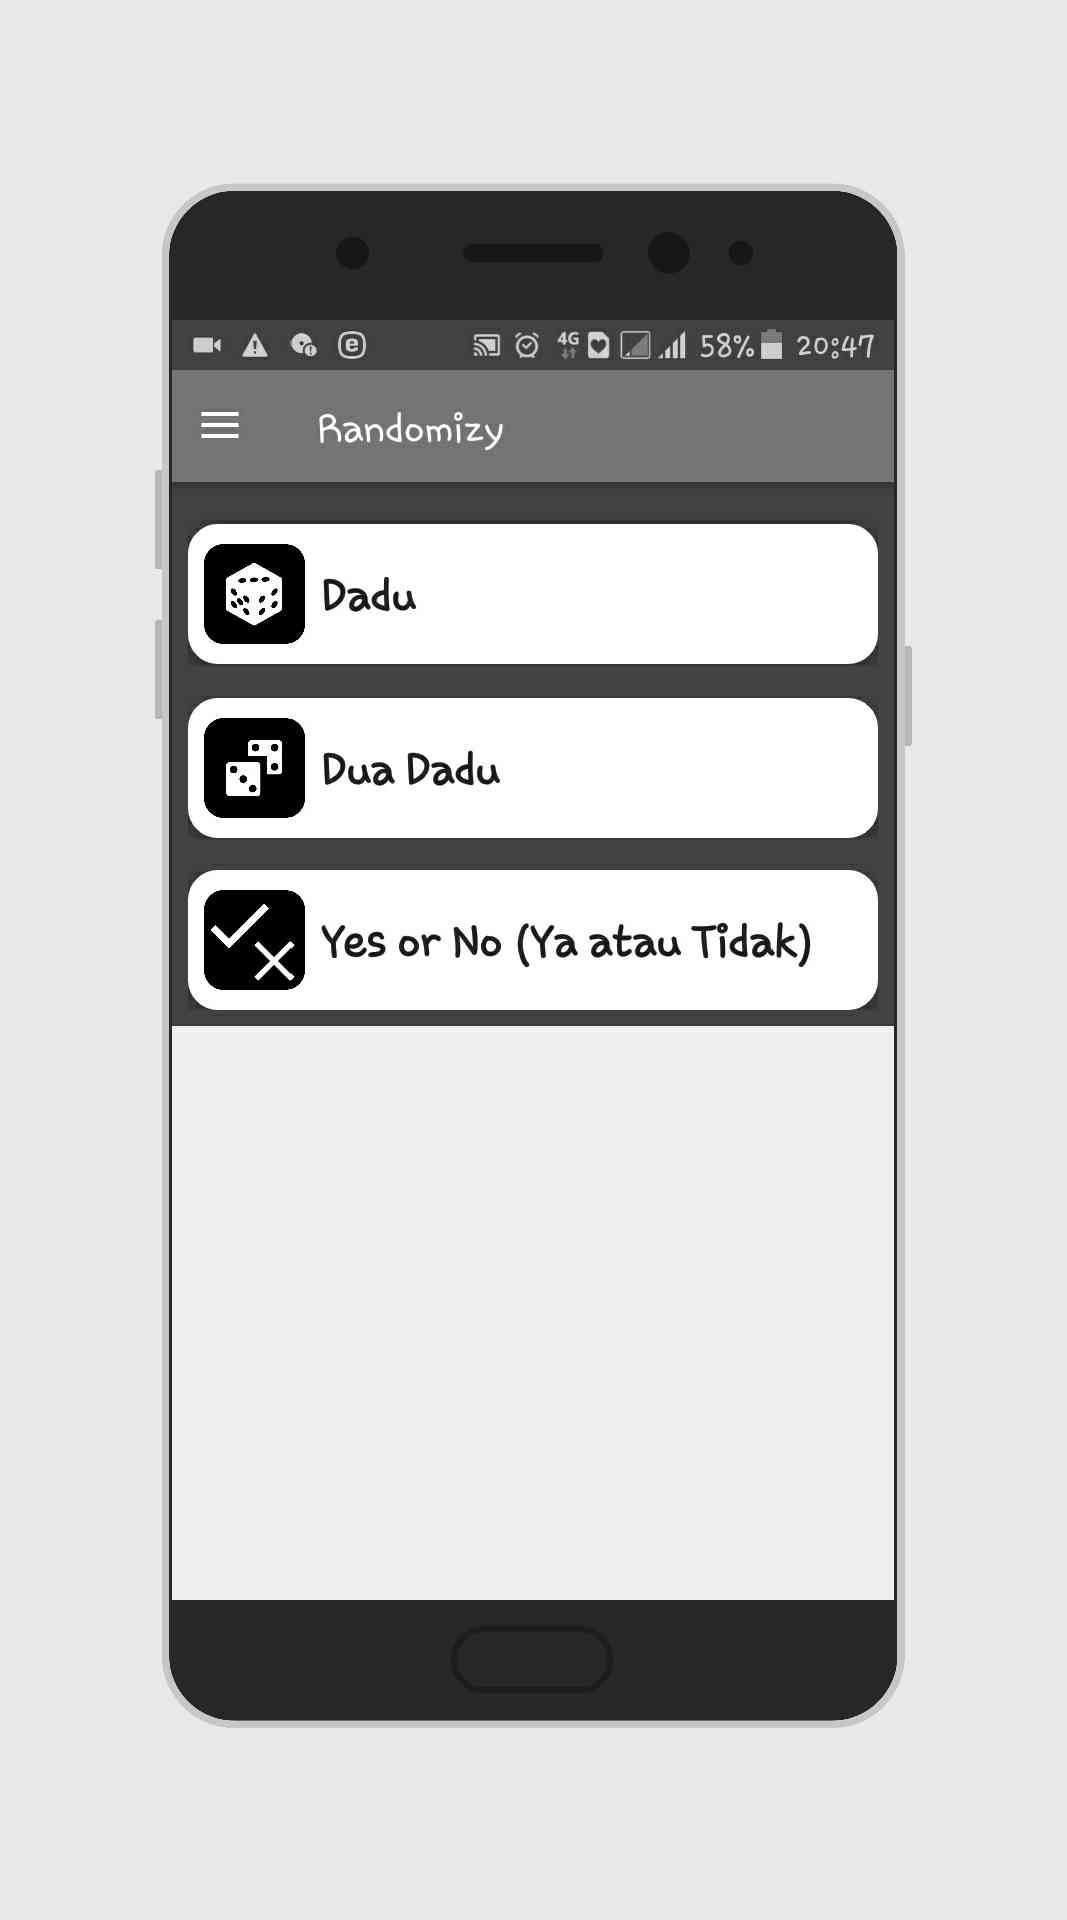Viewport: 1067px width, 1920px height.
Task: Tap the cast screen status icon
Action: coord(486,346)
